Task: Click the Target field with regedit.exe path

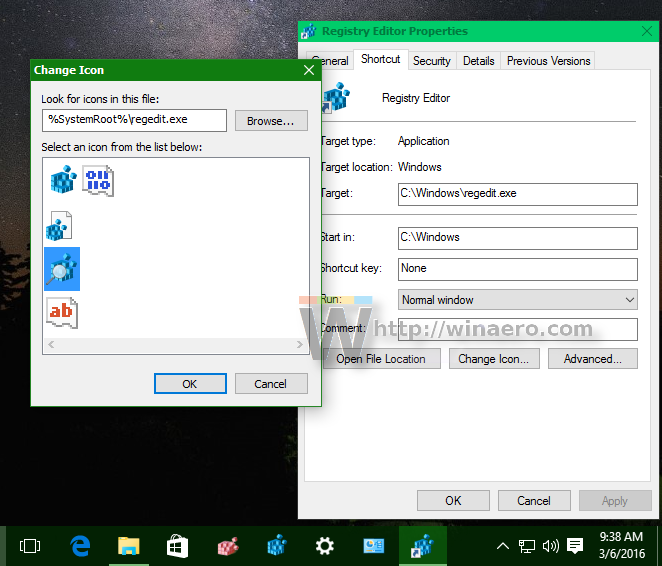Action: point(518,194)
